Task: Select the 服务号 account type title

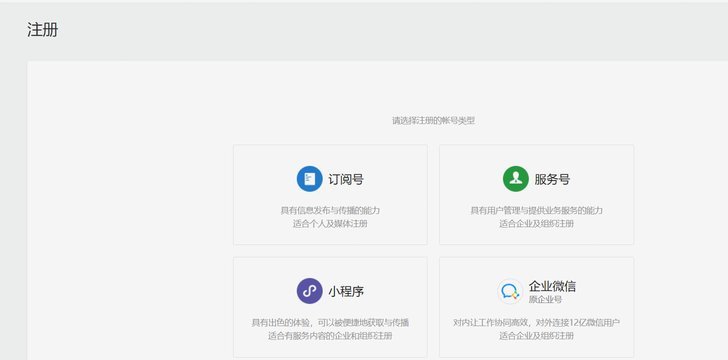Action: click(552, 179)
